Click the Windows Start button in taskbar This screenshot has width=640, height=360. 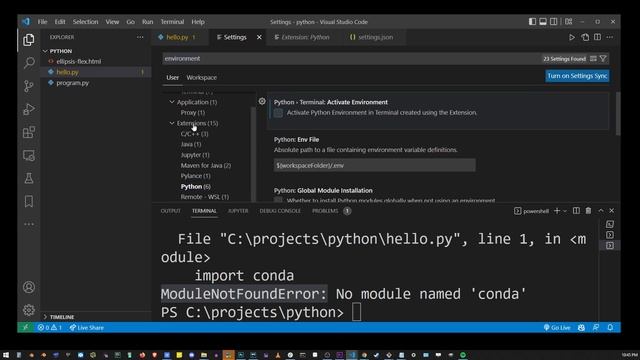coord(6,355)
